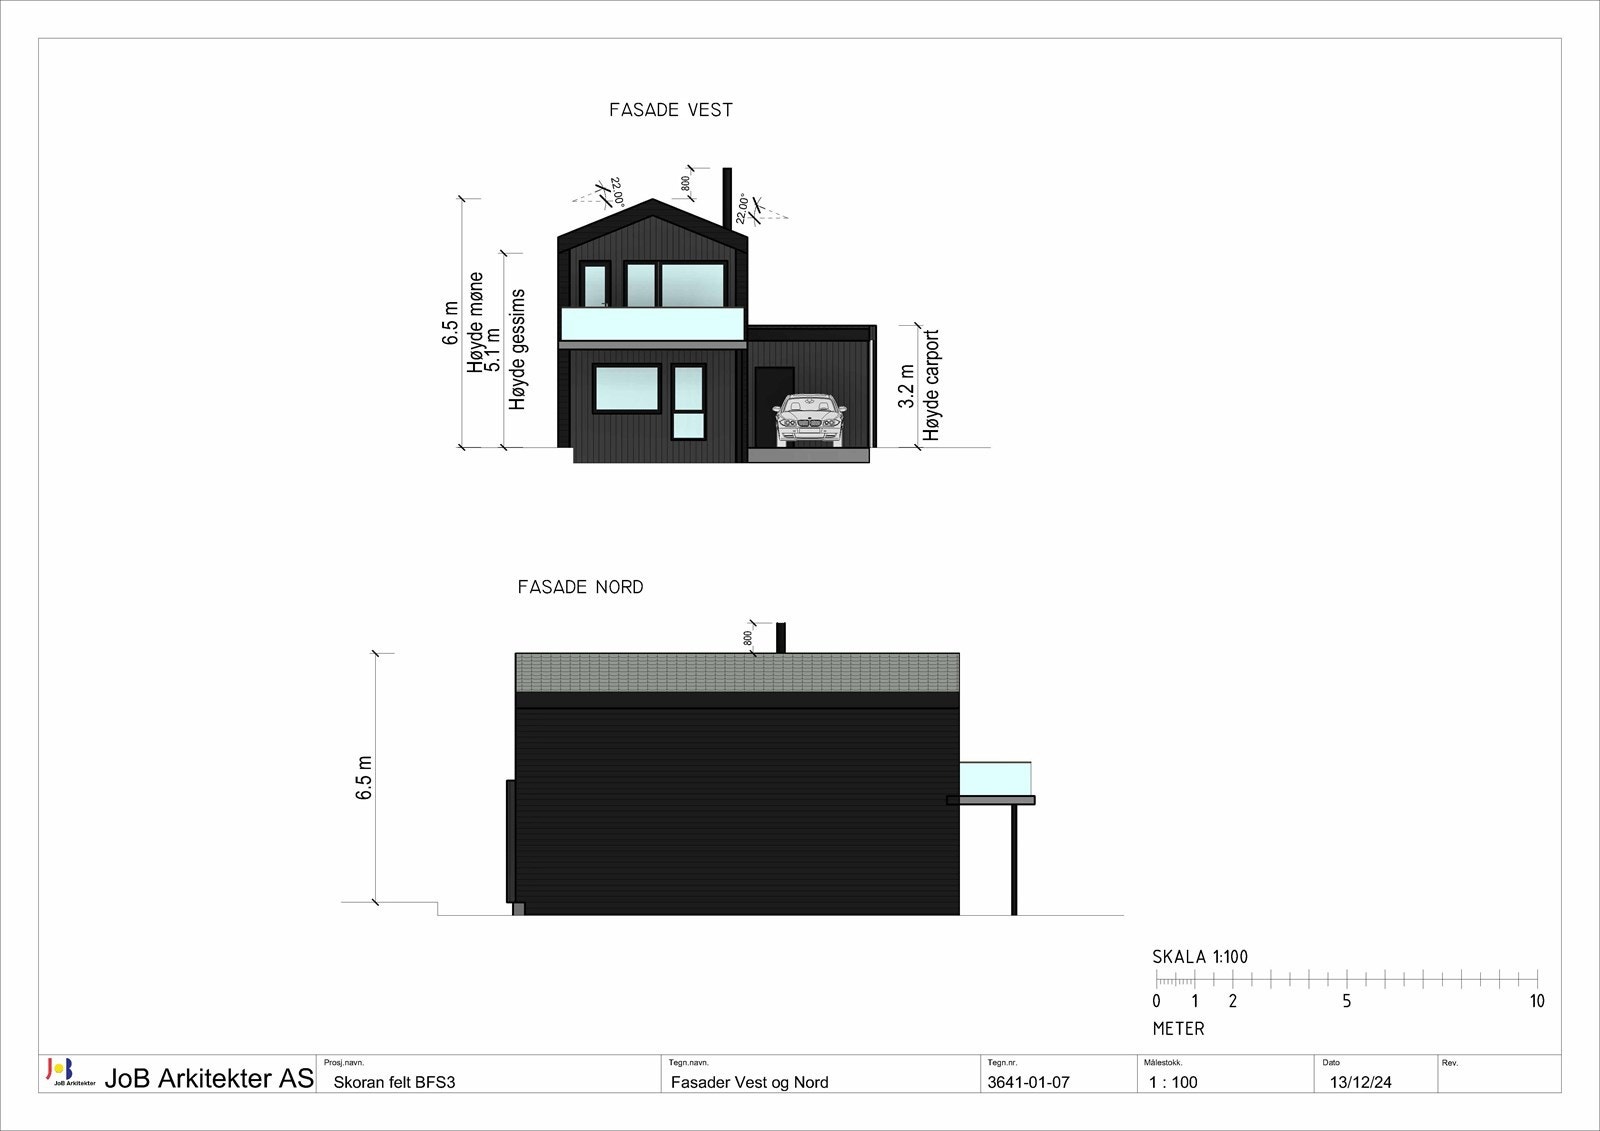Select the FASADE NORD heading
This screenshot has height=1131, width=1600.
[580, 587]
